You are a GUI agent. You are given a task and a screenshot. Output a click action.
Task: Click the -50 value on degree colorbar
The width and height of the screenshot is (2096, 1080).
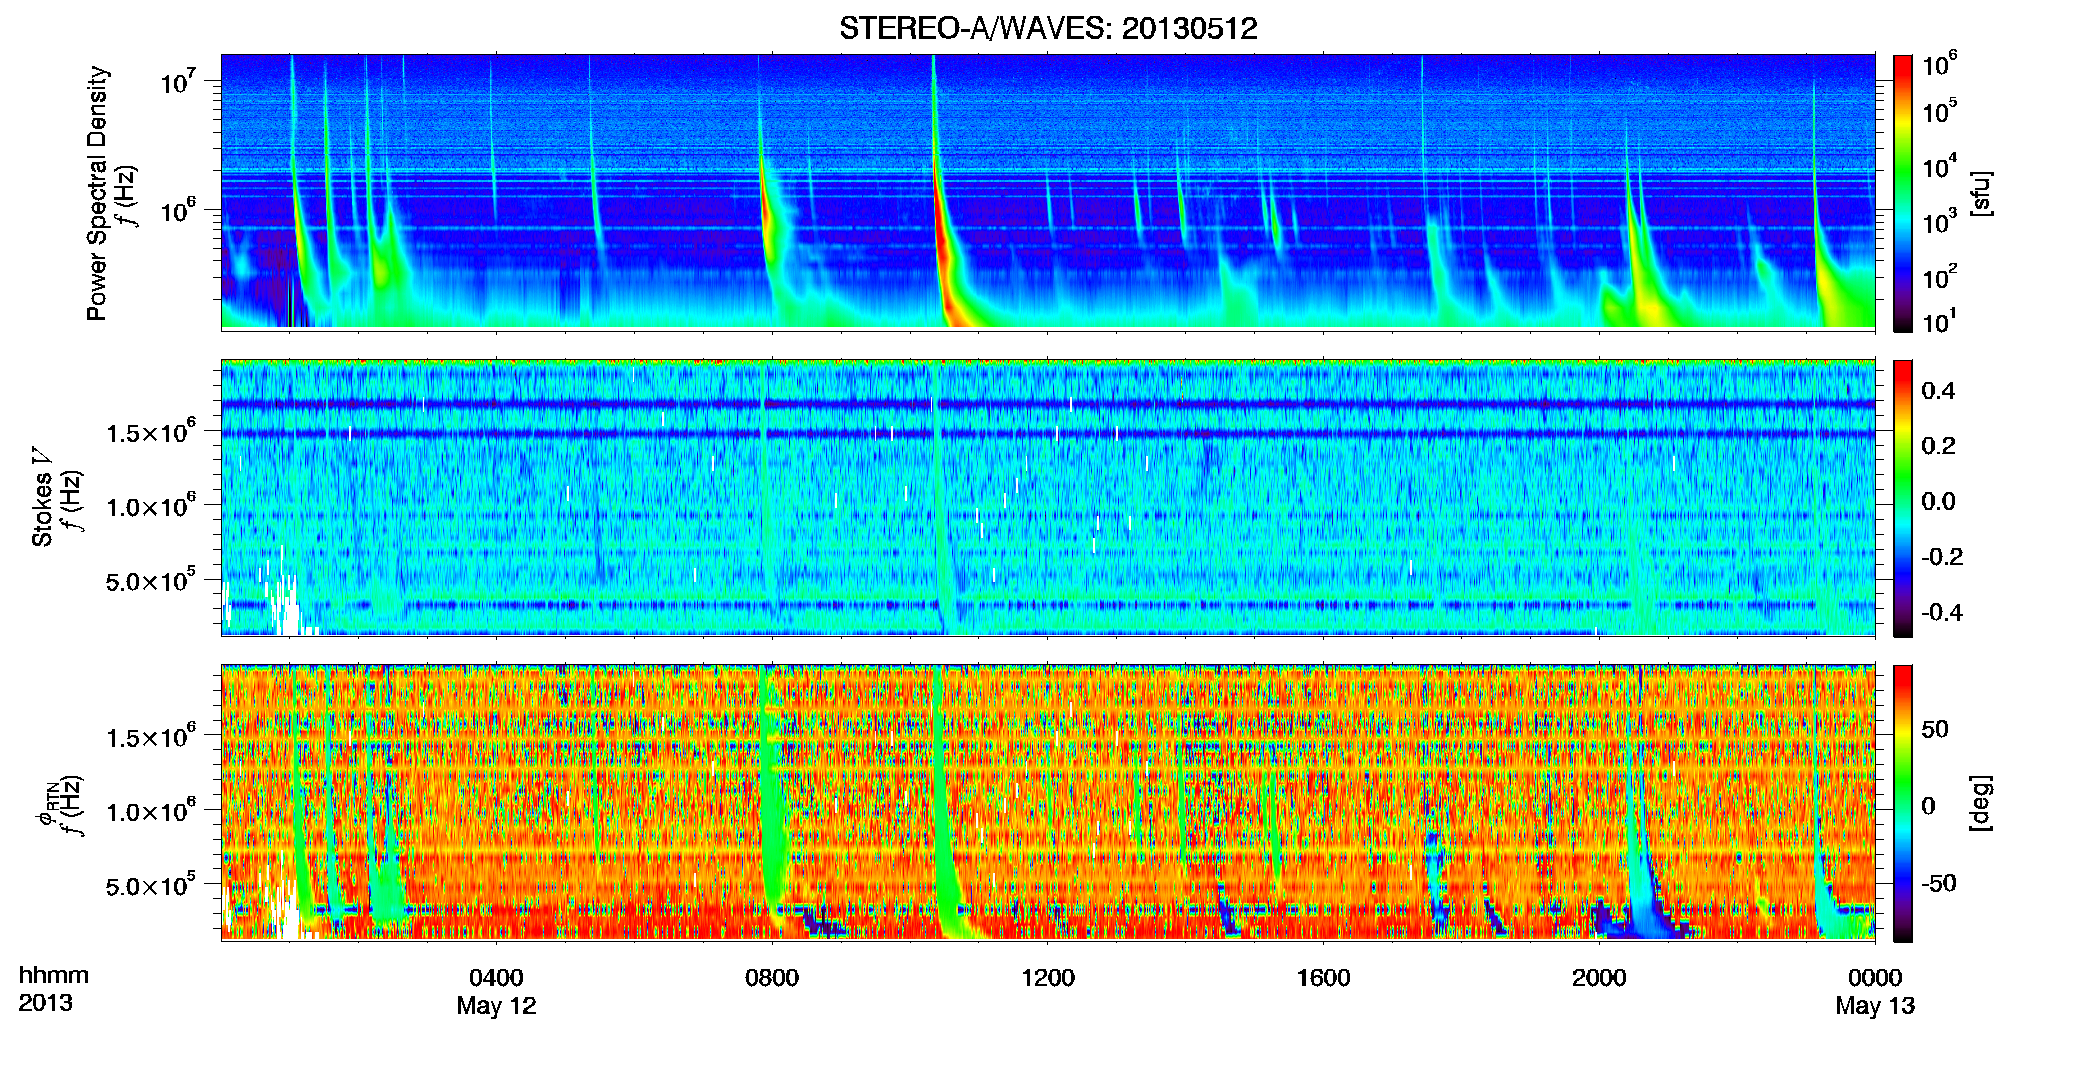tap(1937, 883)
